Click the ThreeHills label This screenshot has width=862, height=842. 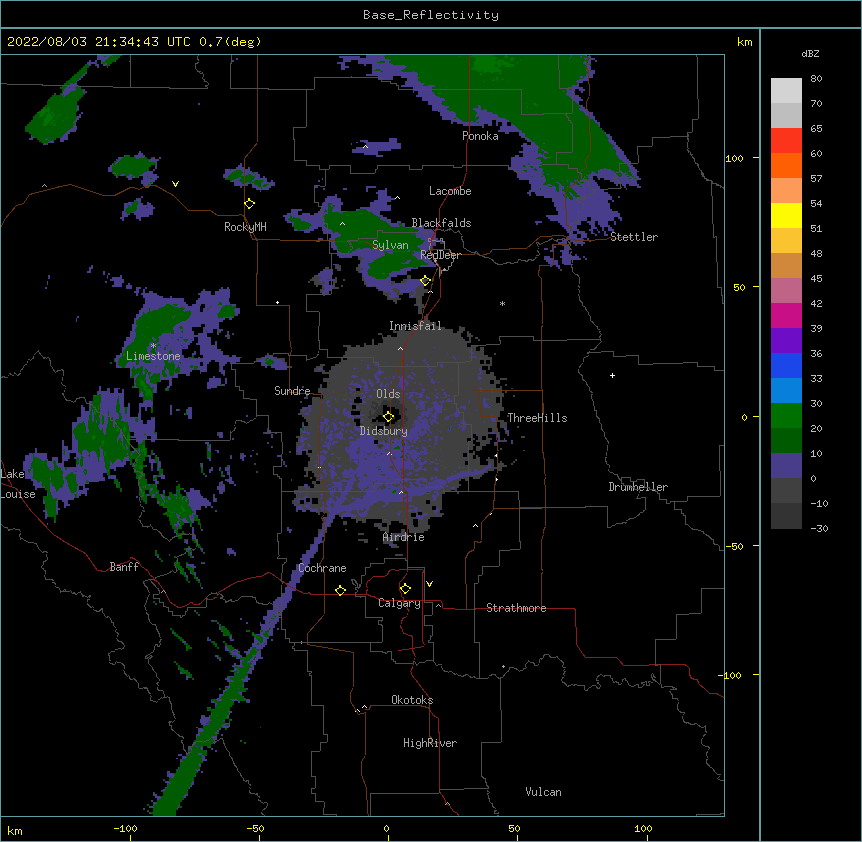point(537,418)
